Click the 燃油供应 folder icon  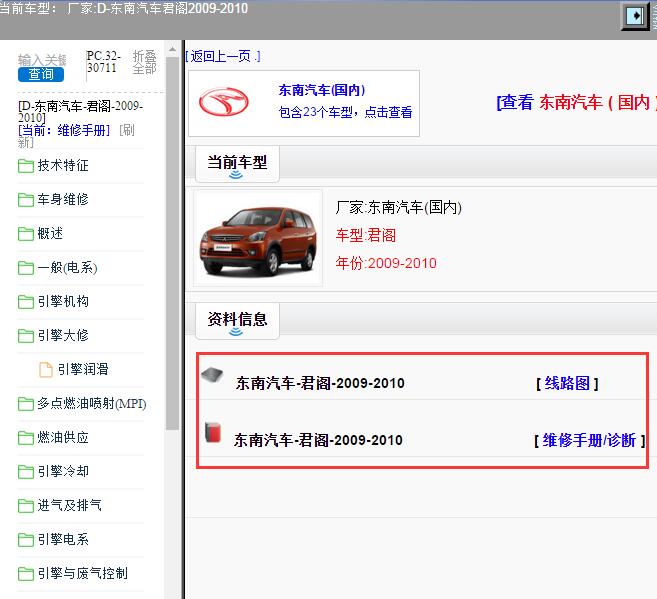pyautogui.click(x=26, y=438)
